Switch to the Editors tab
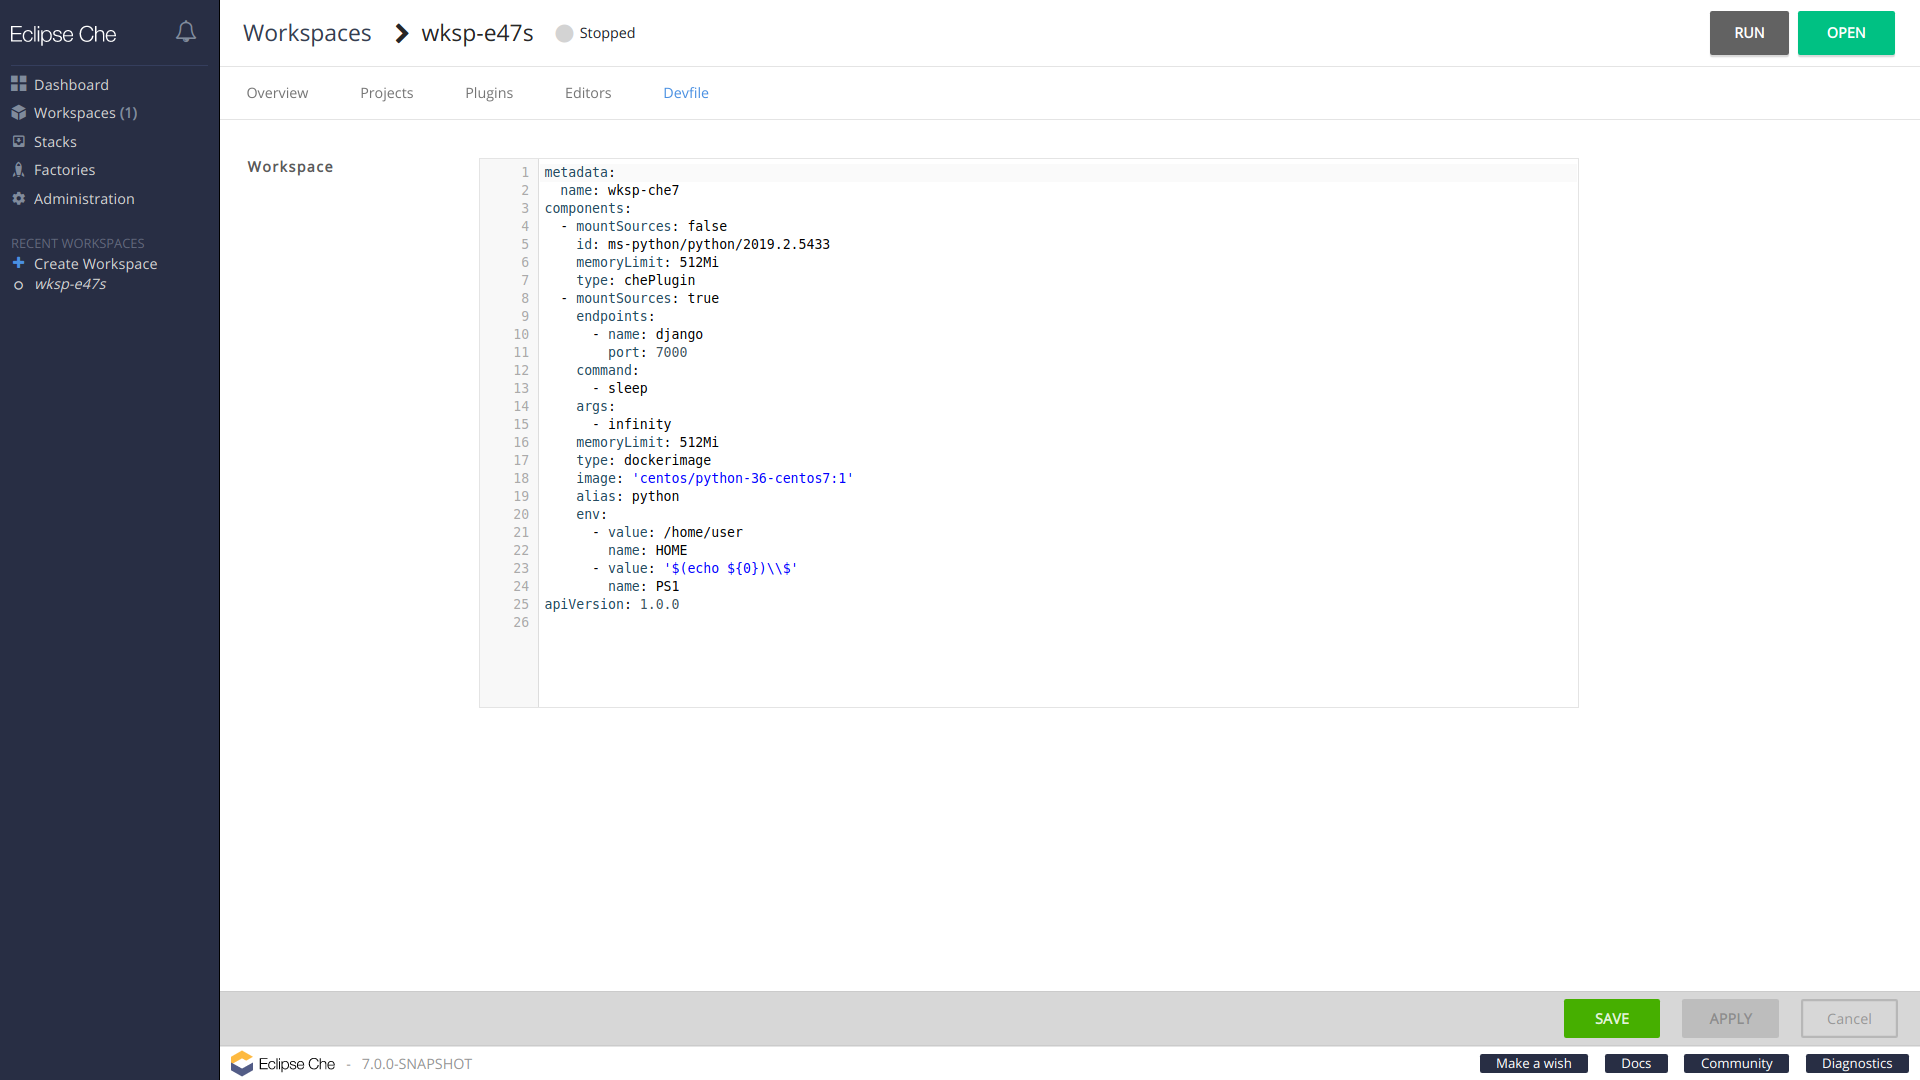The width and height of the screenshot is (1920, 1080). click(588, 93)
